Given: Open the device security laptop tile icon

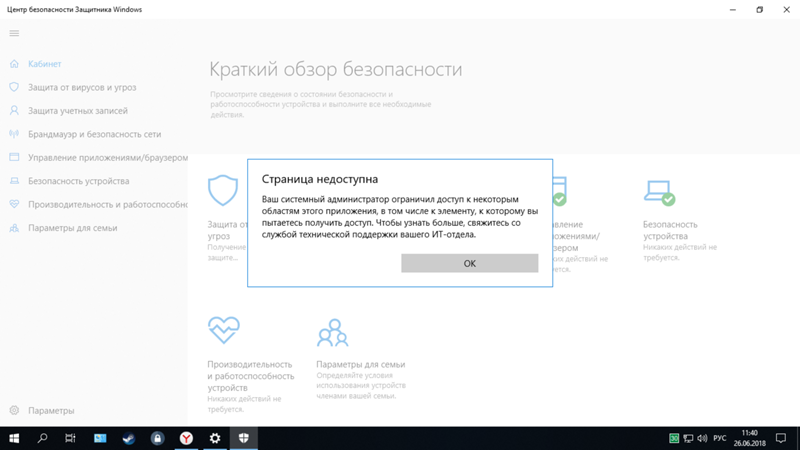Looking at the screenshot, I should coord(659,193).
